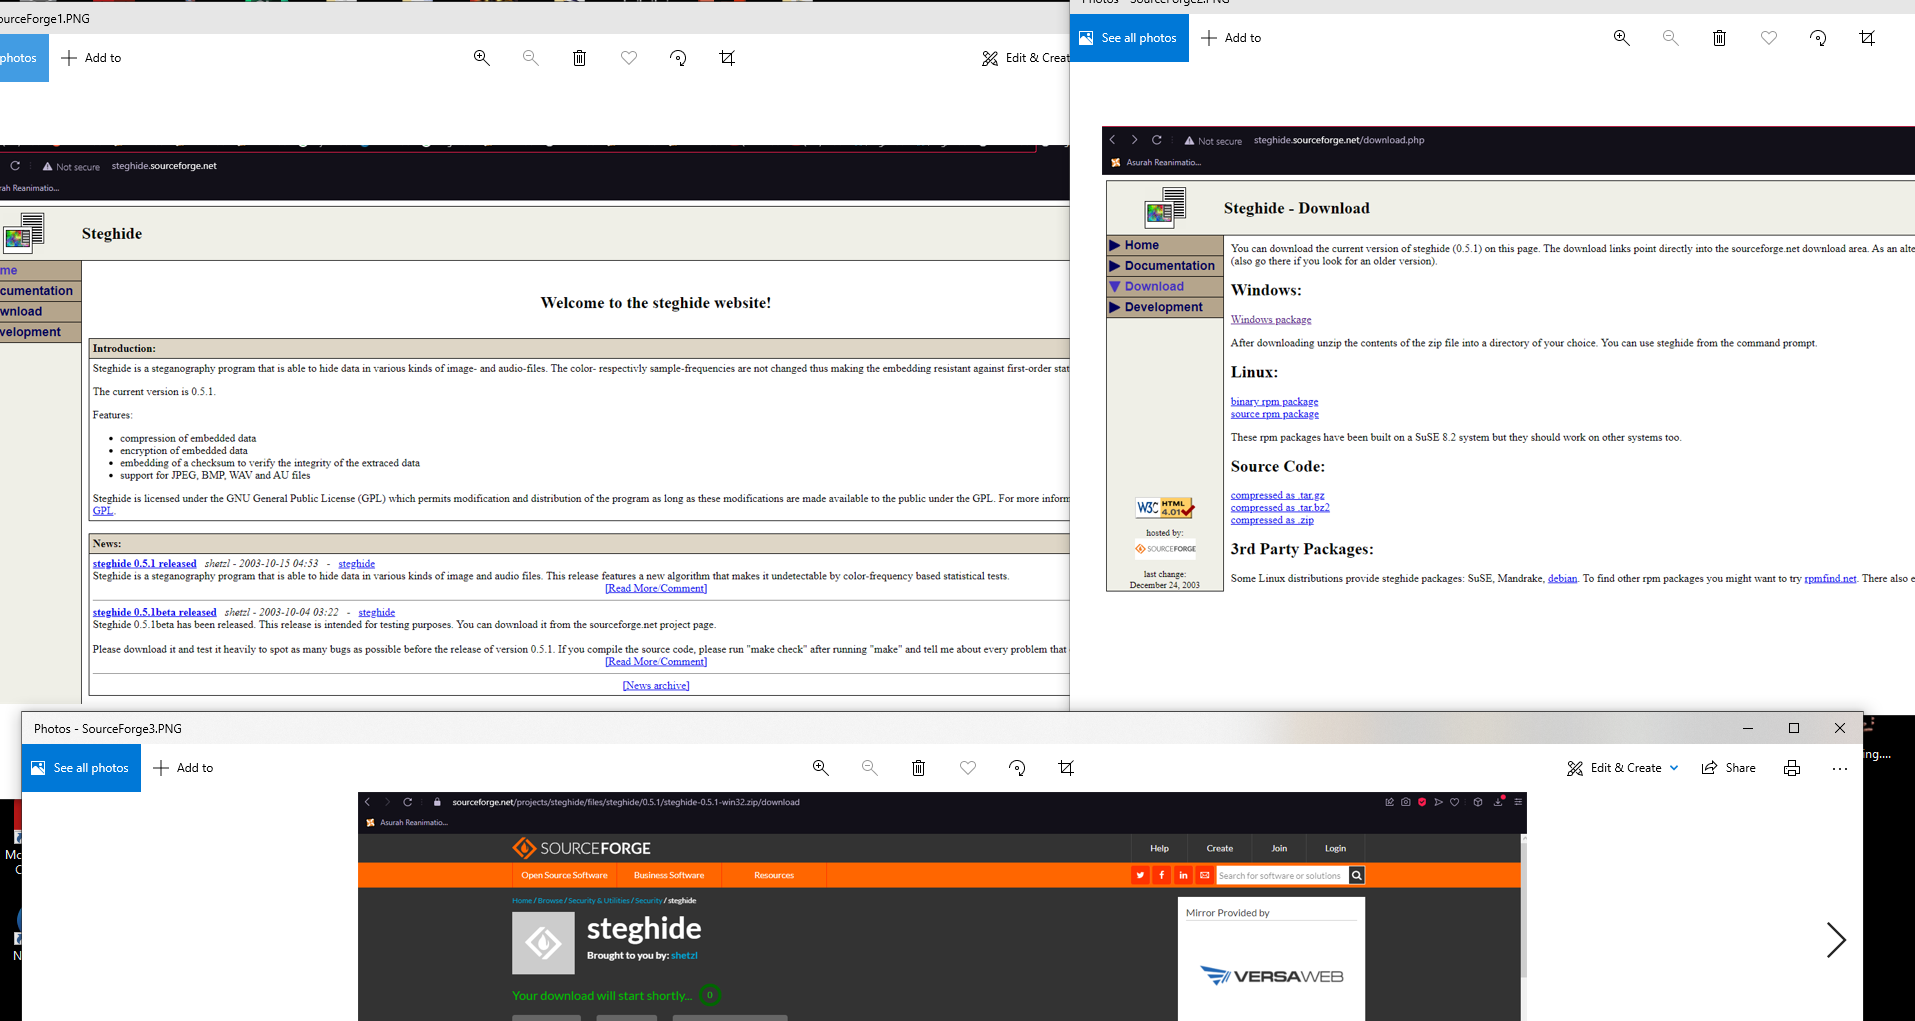Delete photo in SourceForge3 window

918,768
